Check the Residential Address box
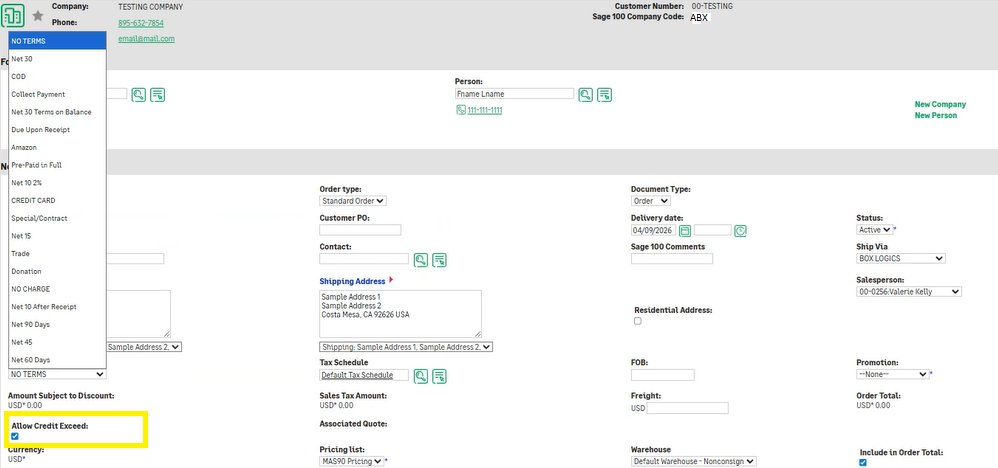 point(638,321)
